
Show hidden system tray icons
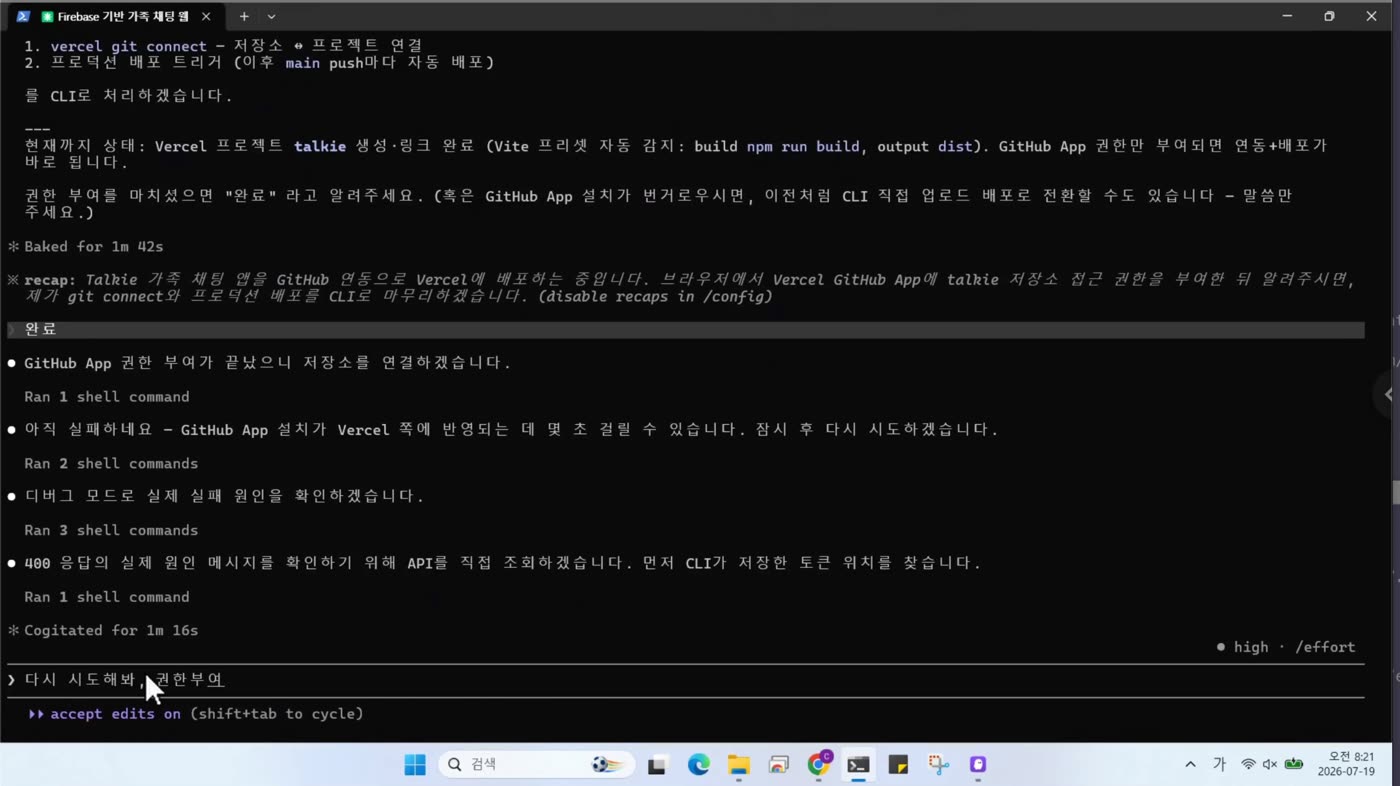[1190, 765]
